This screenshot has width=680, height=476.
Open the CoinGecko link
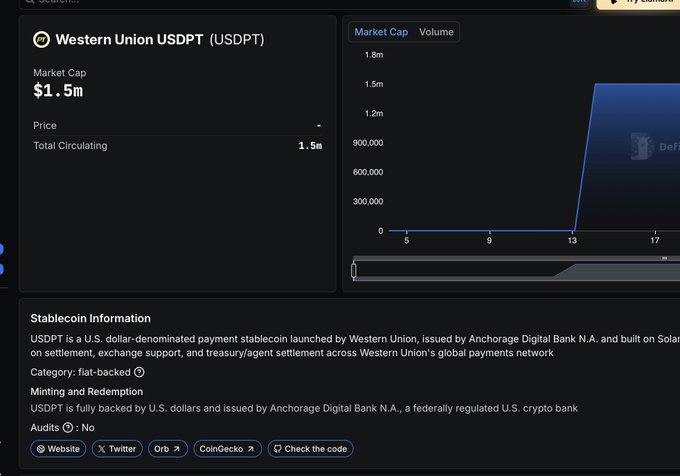click(227, 449)
